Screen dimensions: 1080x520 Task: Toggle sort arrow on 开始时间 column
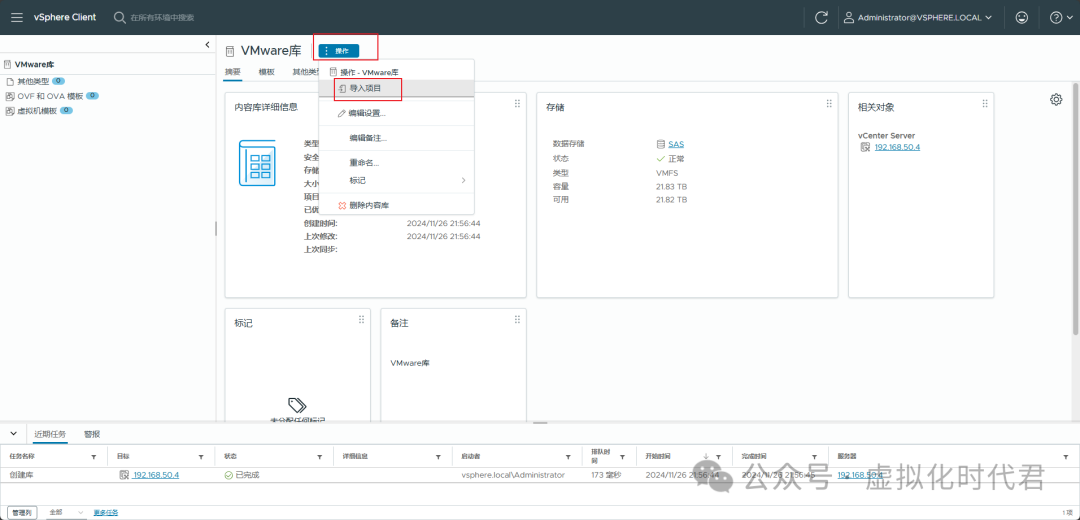click(x=706, y=457)
